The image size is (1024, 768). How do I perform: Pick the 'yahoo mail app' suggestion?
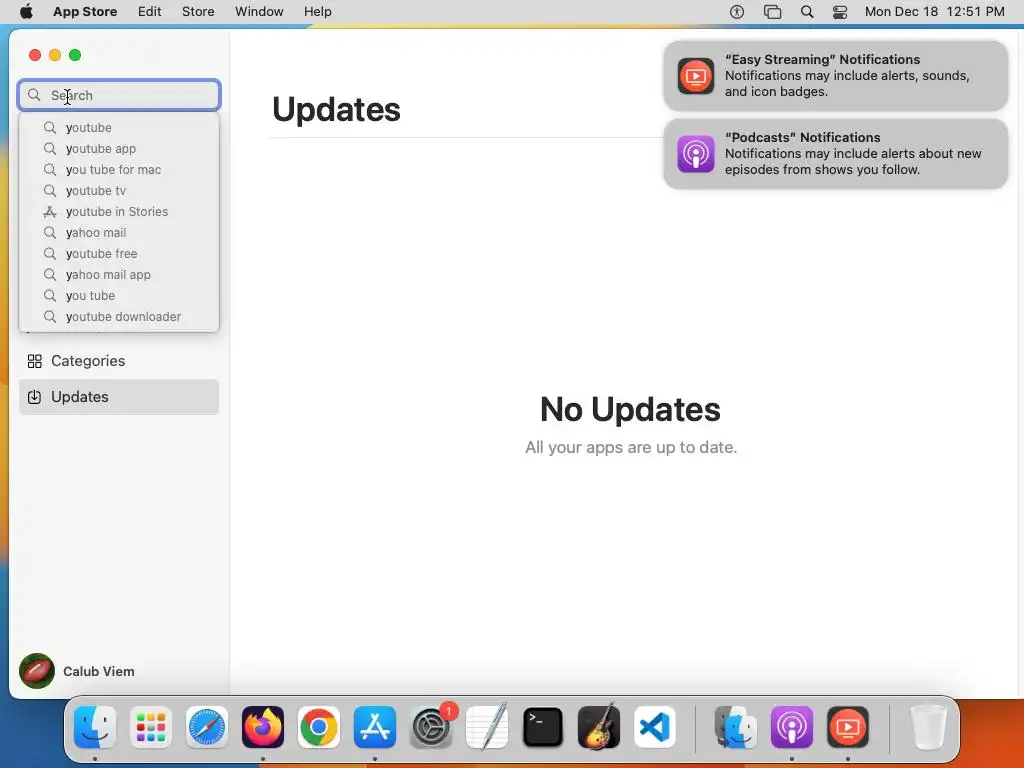(x=119, y=274)
